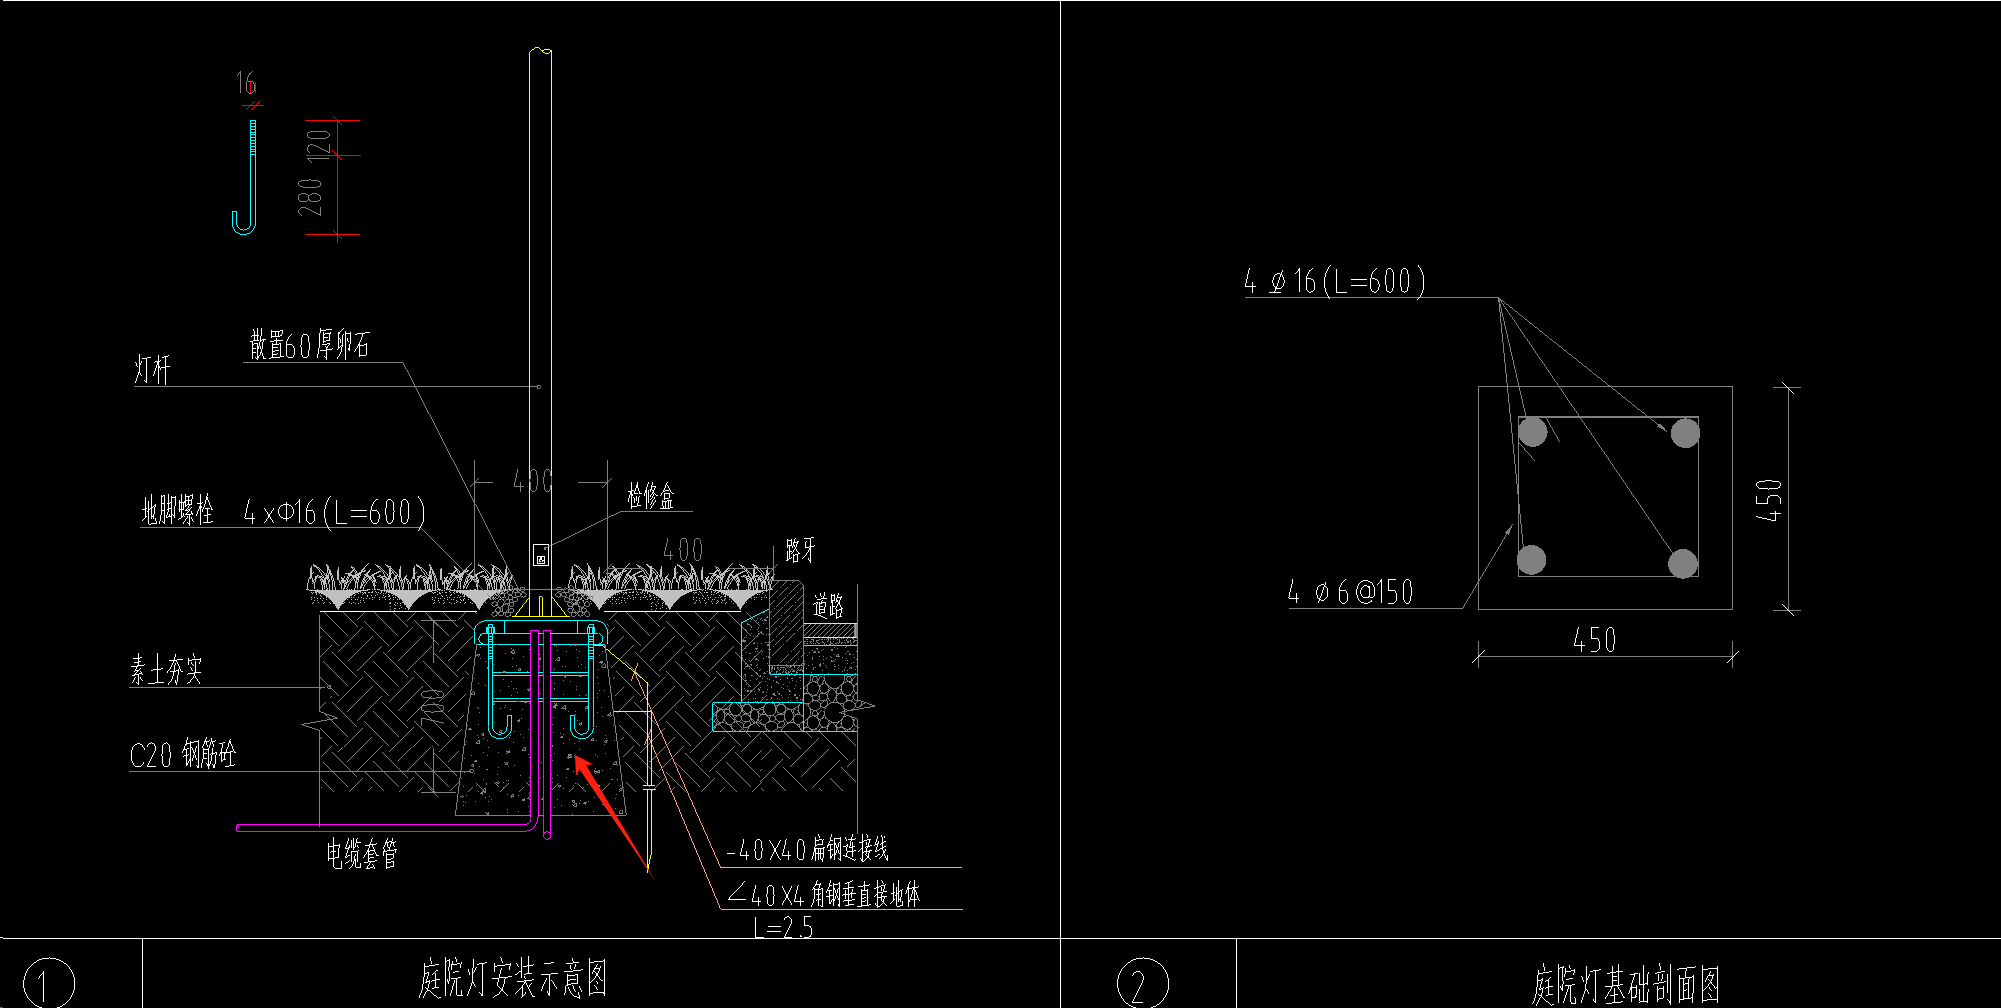2001x1008 pixels.
Task: Select the vertical 450 dimension text
Action: click(x=1769, y=500)
